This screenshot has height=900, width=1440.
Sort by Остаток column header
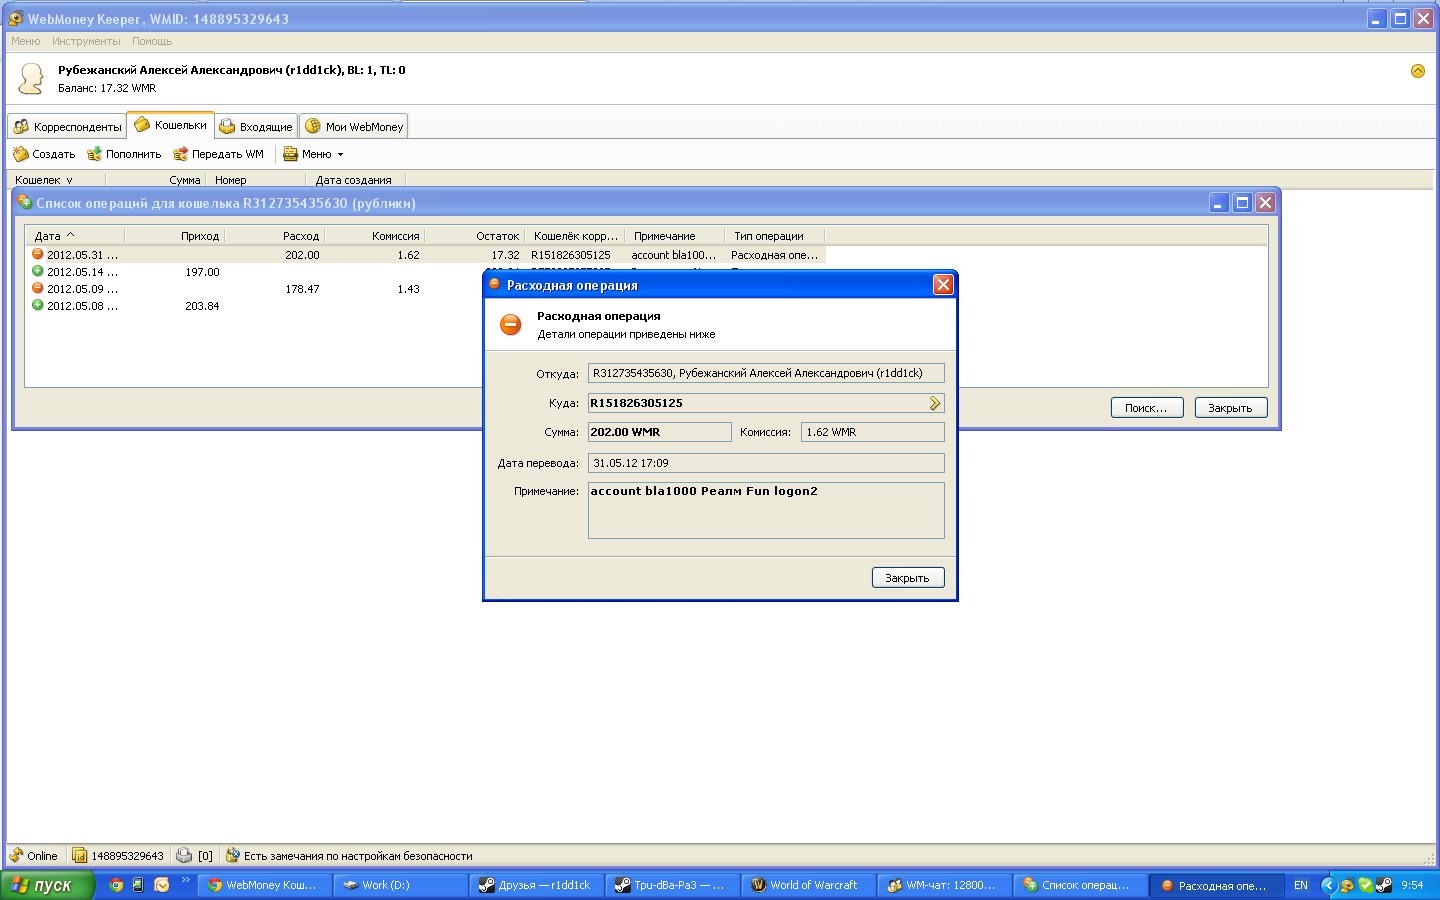coord(474,236)
